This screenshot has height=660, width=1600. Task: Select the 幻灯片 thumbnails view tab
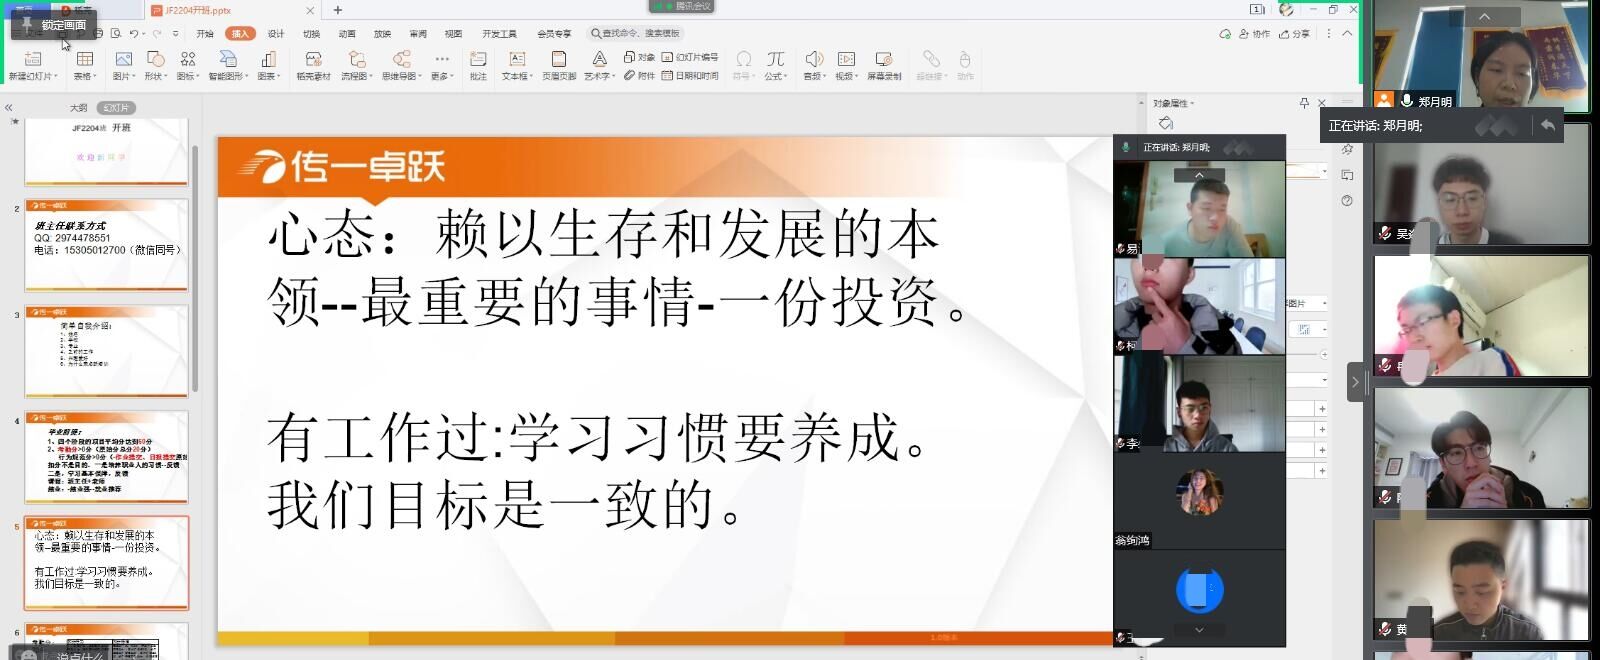[116, 108]
